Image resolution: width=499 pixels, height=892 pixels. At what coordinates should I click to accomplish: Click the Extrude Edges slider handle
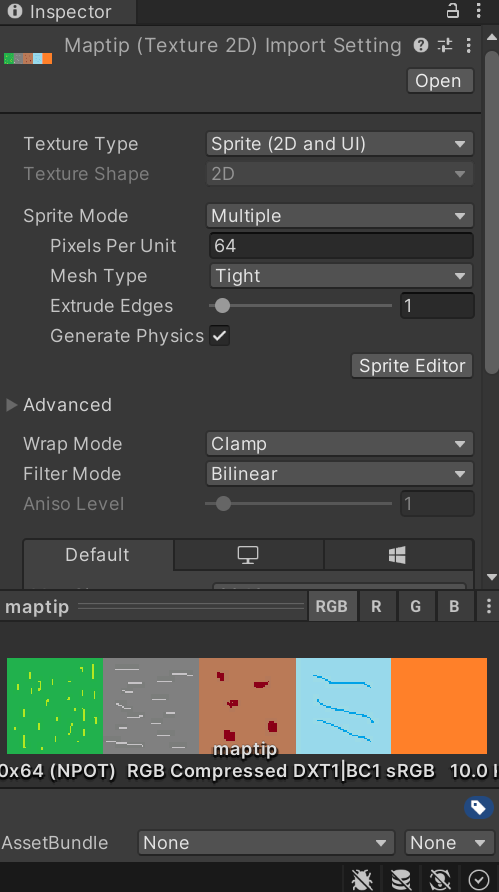click(x=222, y=305)
